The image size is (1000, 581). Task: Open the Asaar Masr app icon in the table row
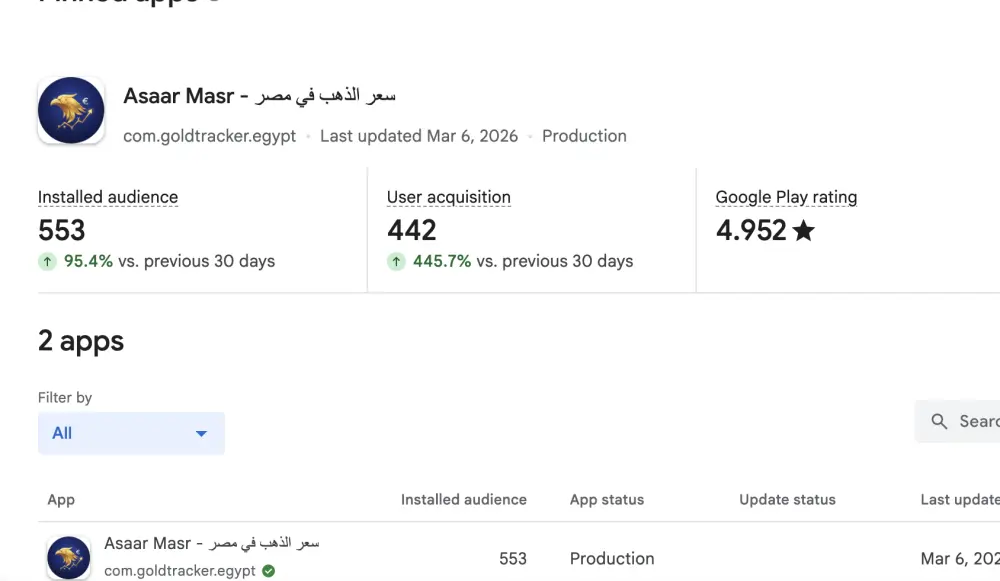click(68, 557)
